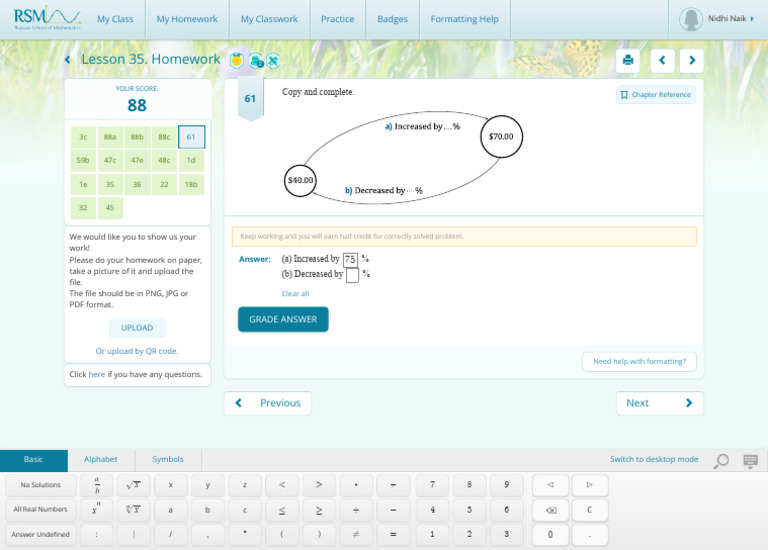Switch to Alphabet keyboard tab
Viewport: 768px width, 550px height.
100,459
